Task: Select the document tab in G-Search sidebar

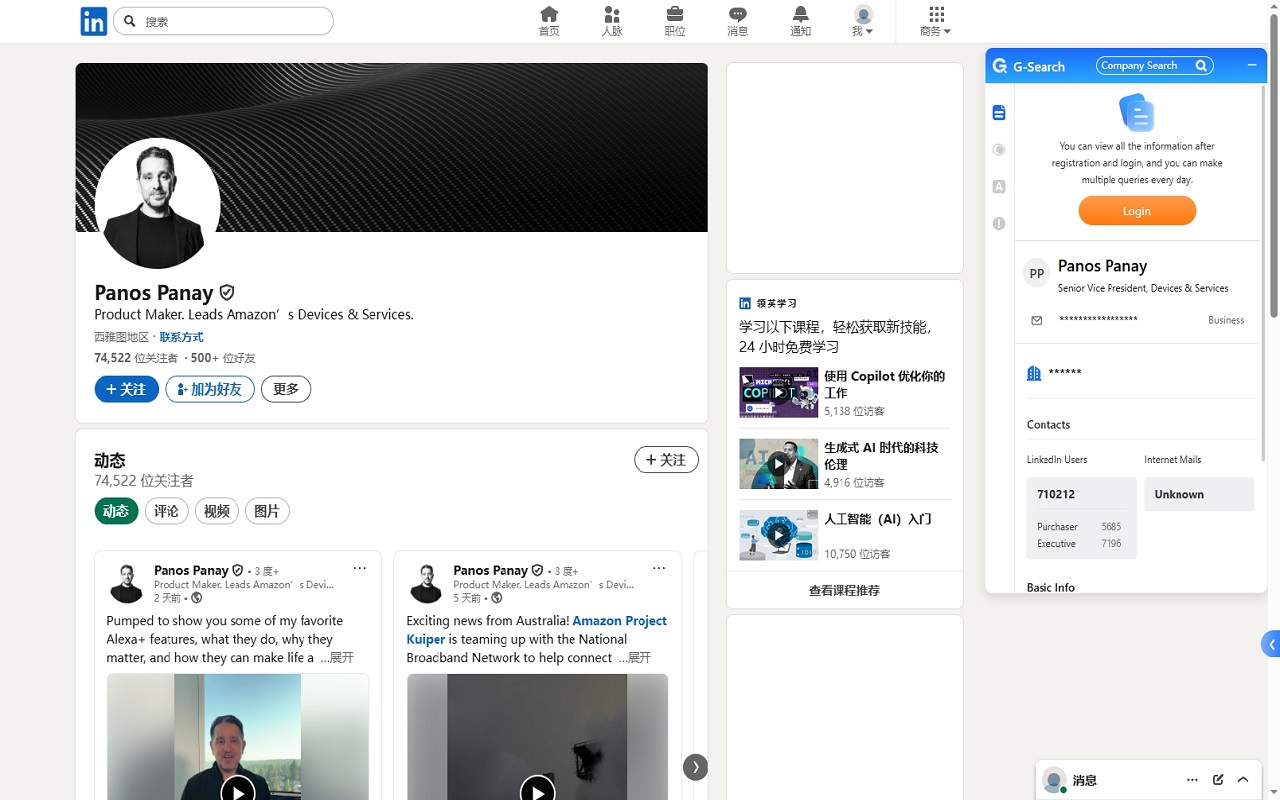Action: click(x=998, y=112)
